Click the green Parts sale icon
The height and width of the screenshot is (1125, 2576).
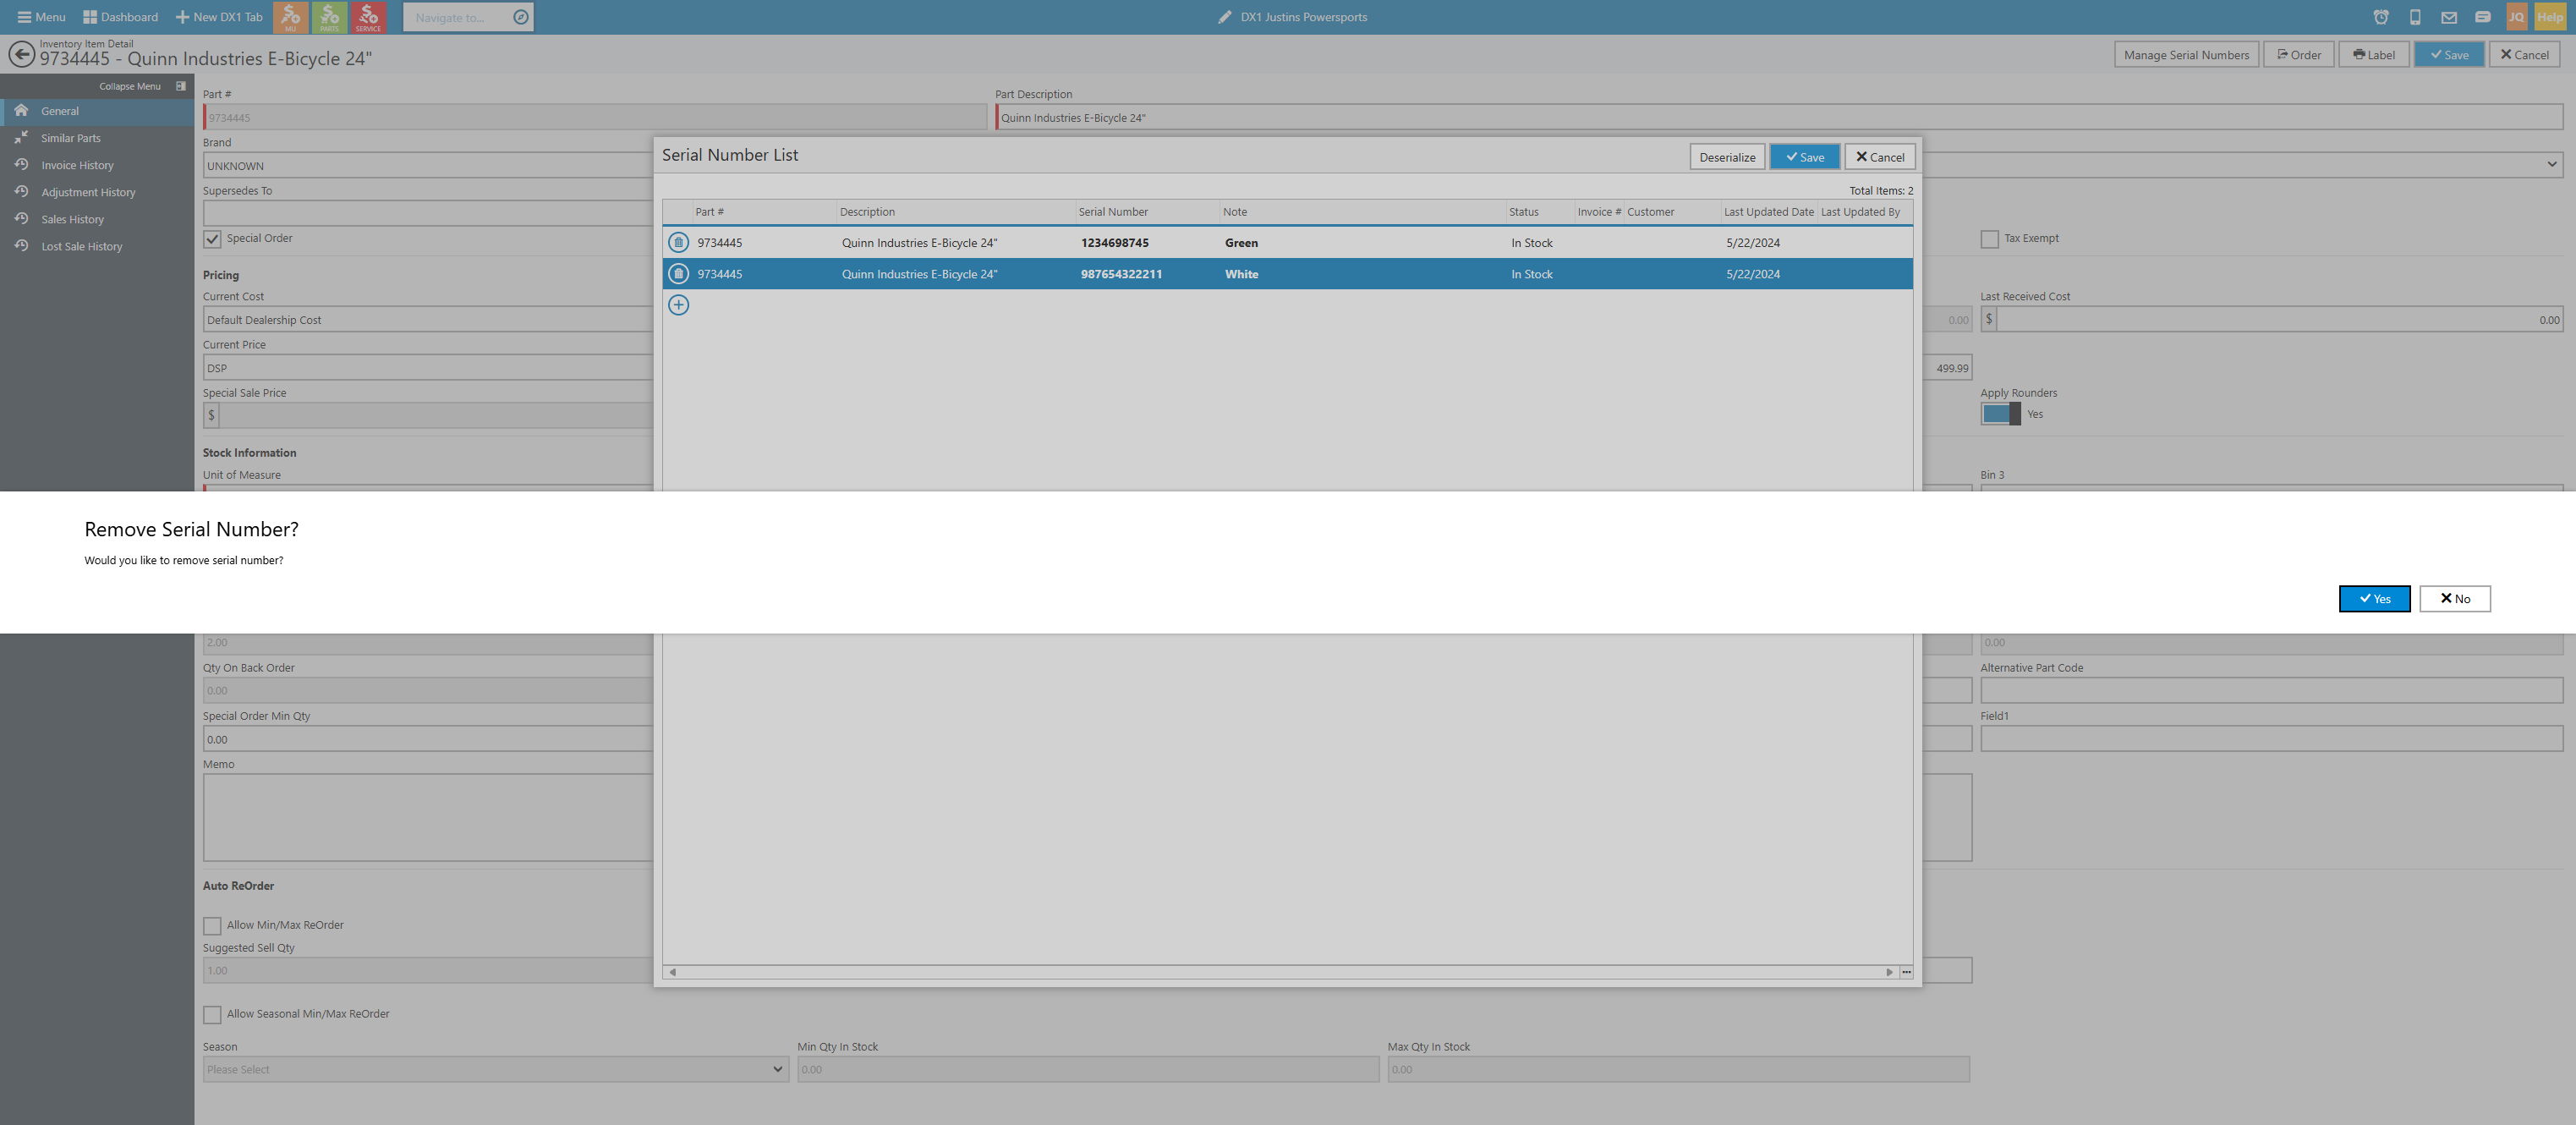pos(329,17)
